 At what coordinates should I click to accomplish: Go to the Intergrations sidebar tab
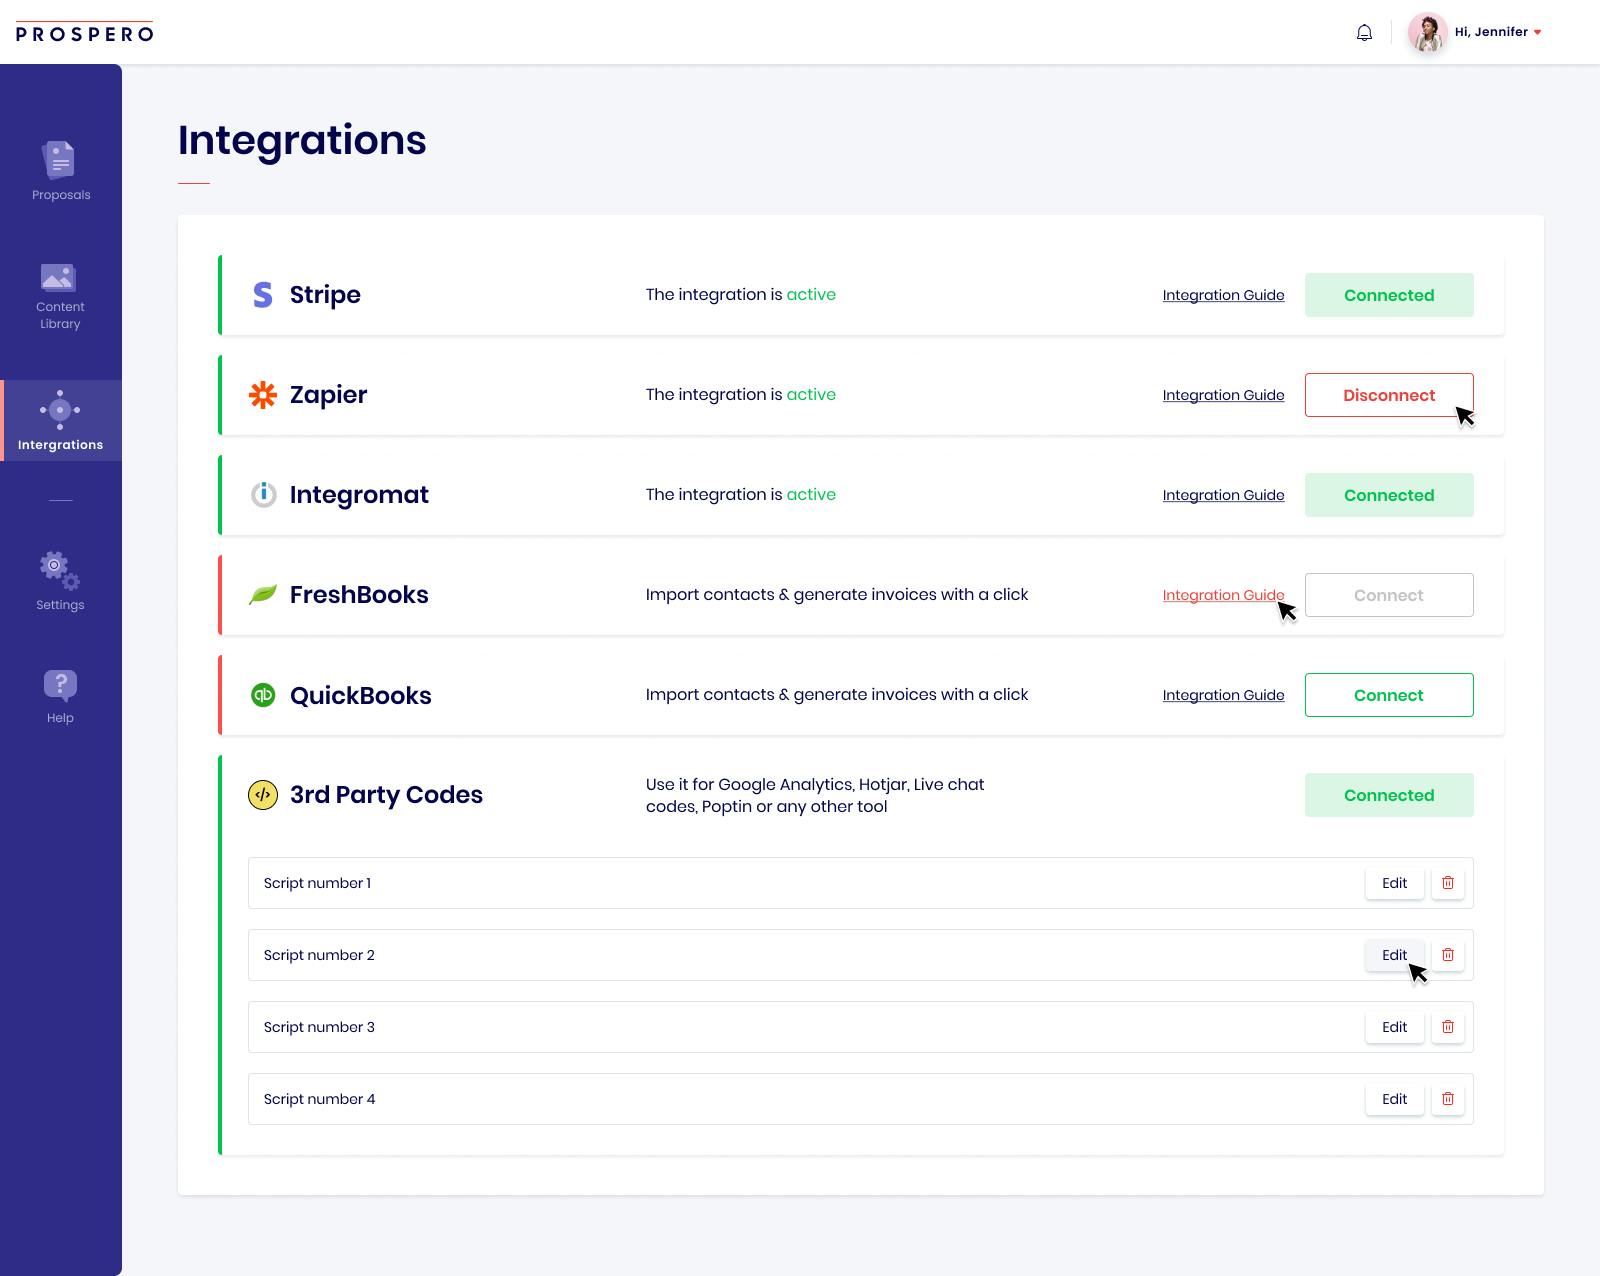(x=61, y=420)
